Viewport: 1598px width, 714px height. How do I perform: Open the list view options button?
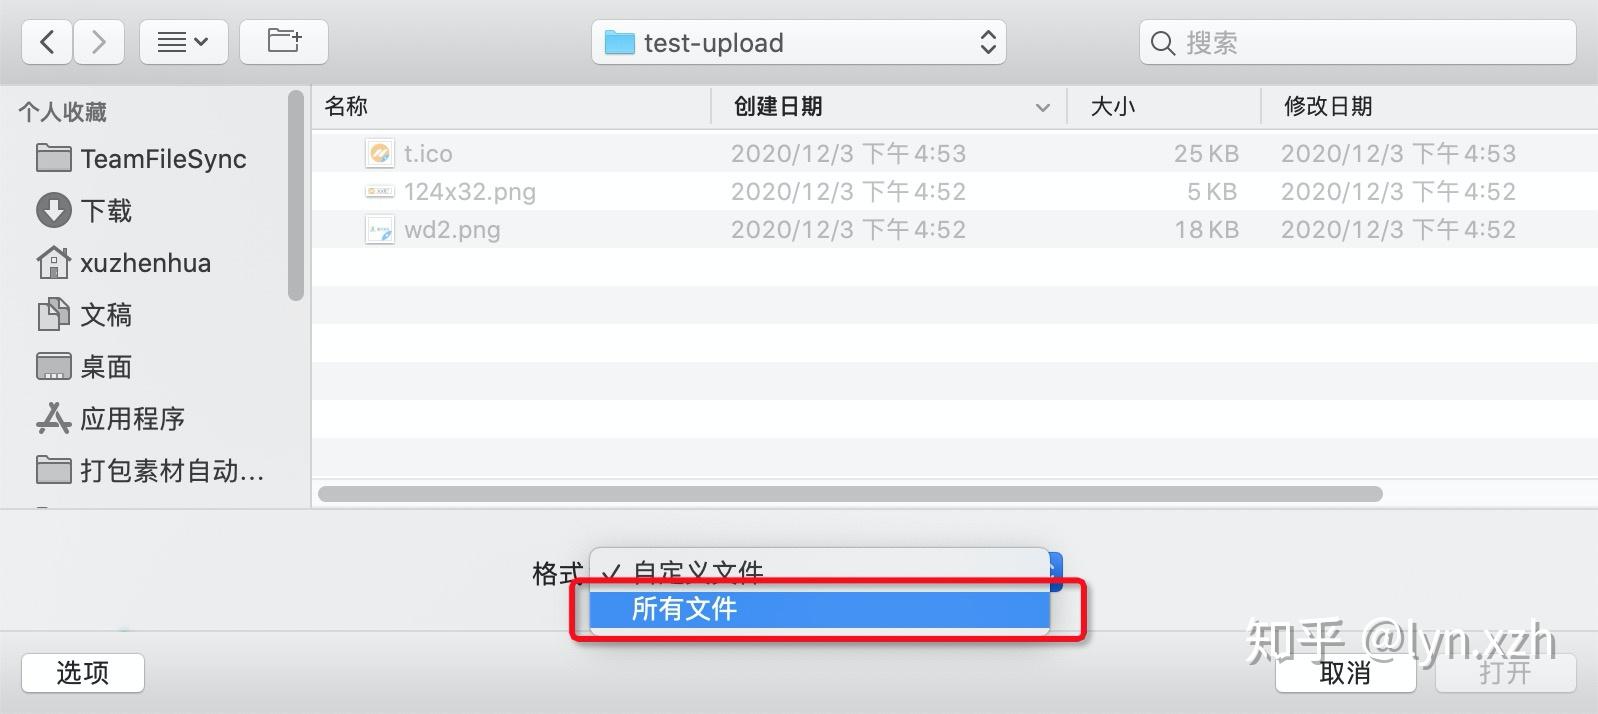click(183, 42)
